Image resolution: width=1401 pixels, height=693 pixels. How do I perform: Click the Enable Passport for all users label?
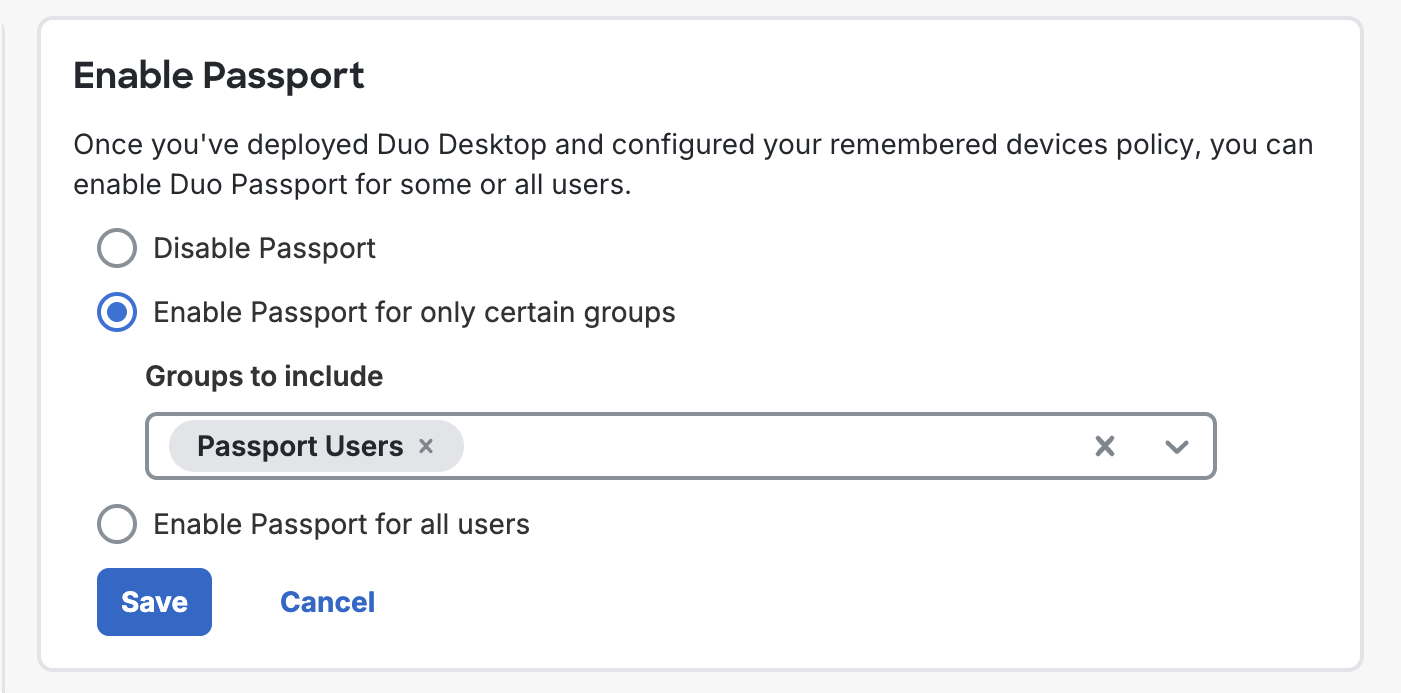340,524
